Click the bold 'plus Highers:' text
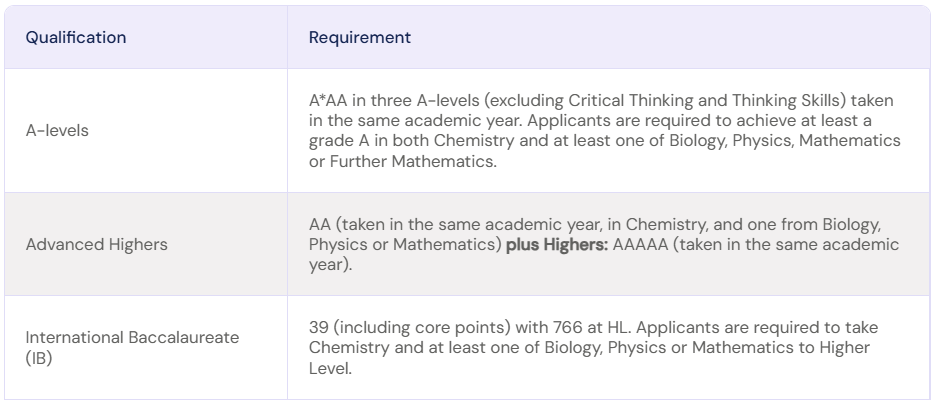Screen dimensions: 936x400 click(x=557, y=244)
